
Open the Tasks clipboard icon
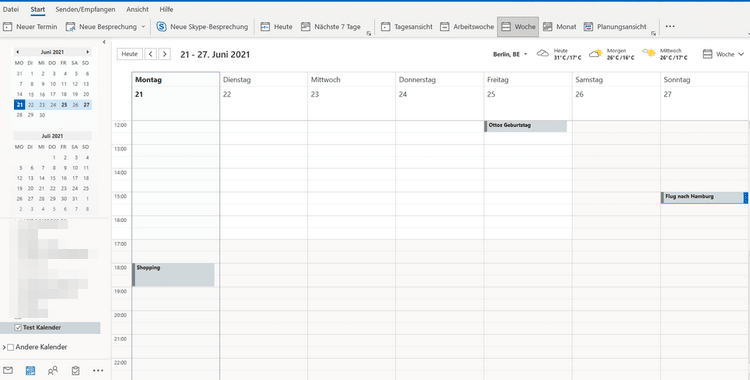(75, 370)
